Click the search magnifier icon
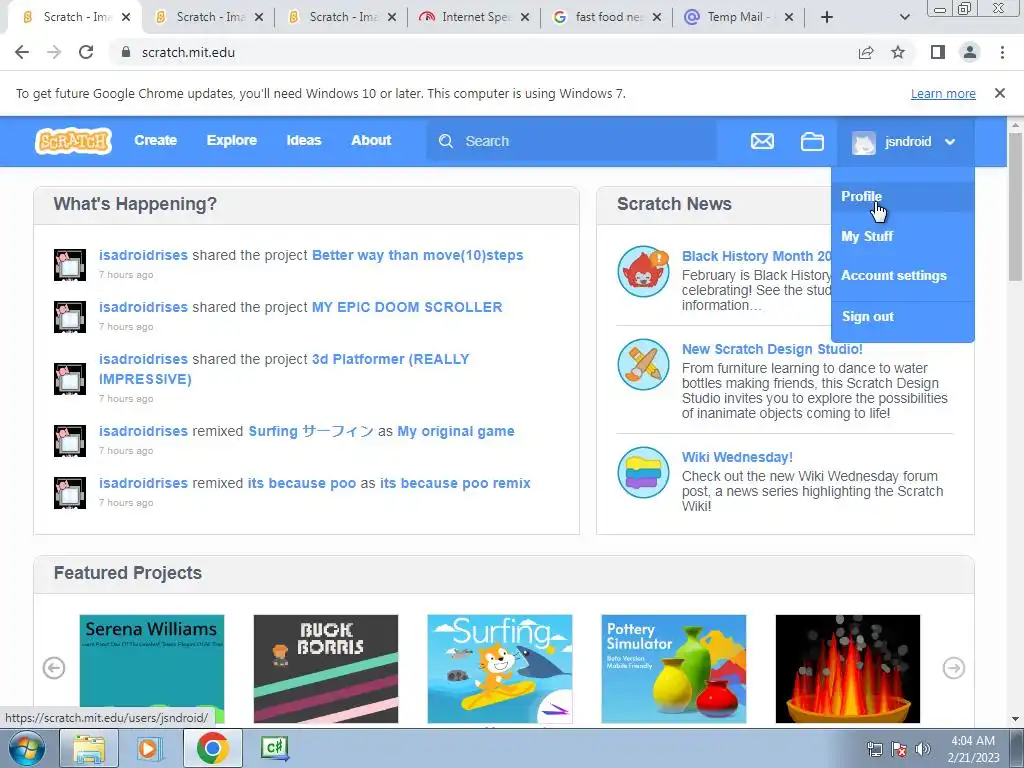 (446, 141)
